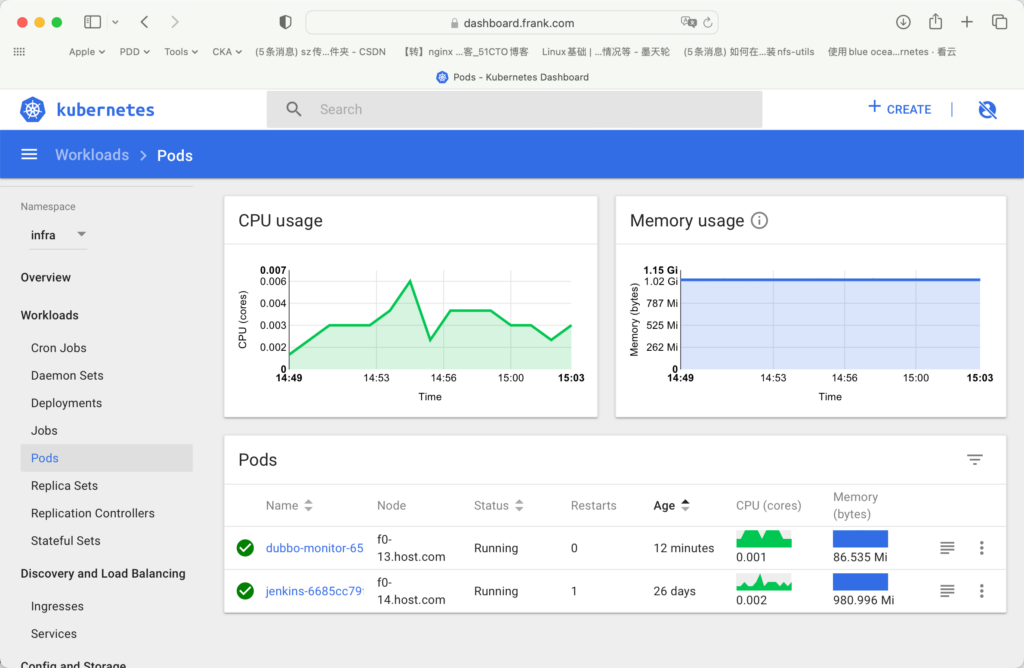Click the privacy shield icon
The image size is (1024, 668).
point(285,22)
